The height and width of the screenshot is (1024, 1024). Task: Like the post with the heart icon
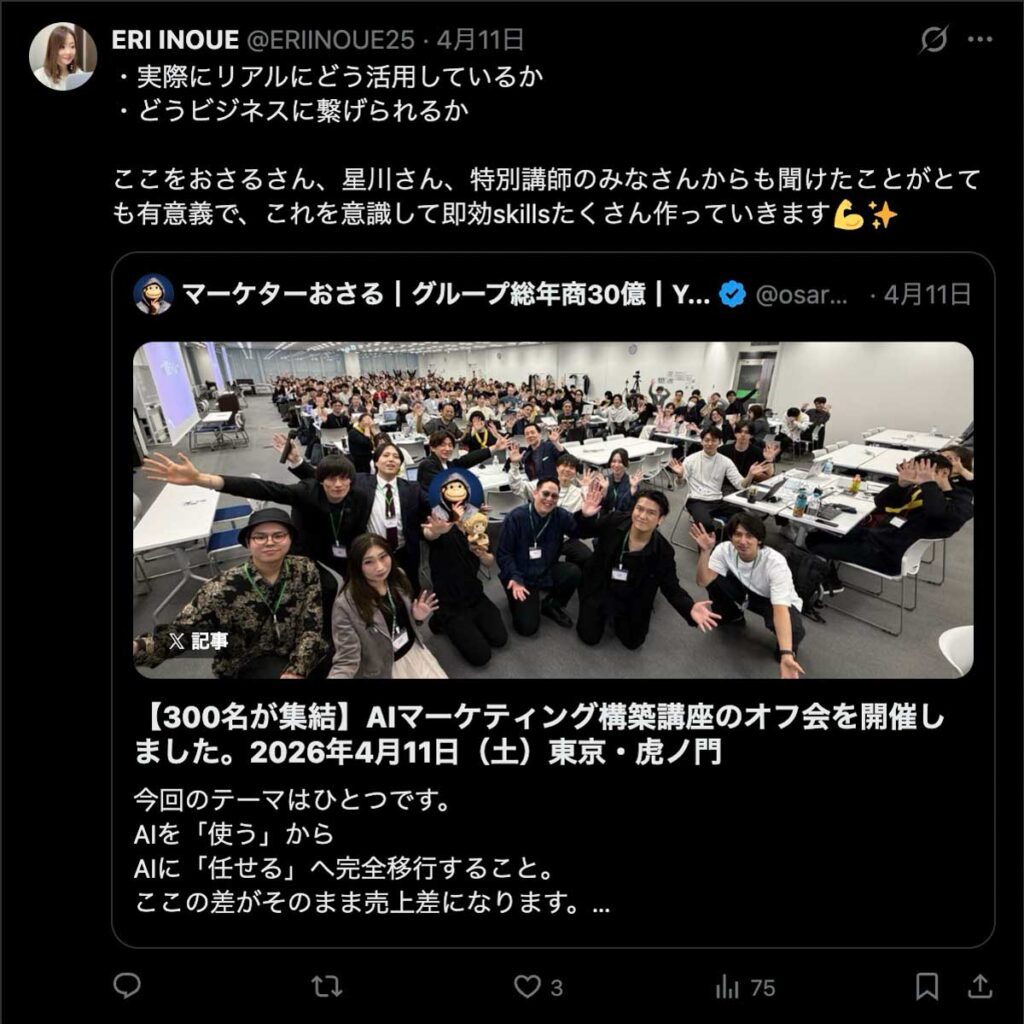[x=526, y=987]
